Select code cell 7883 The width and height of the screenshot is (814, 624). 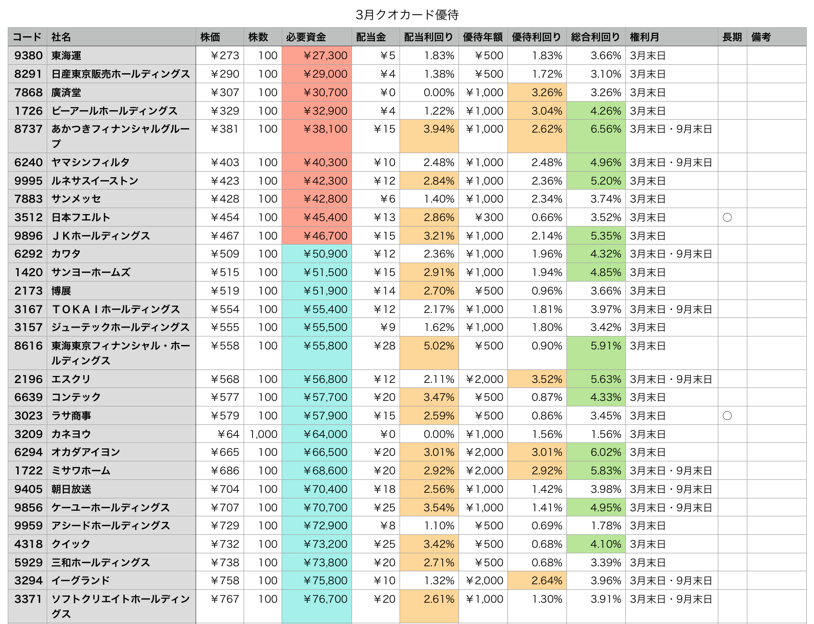[28, 199]
